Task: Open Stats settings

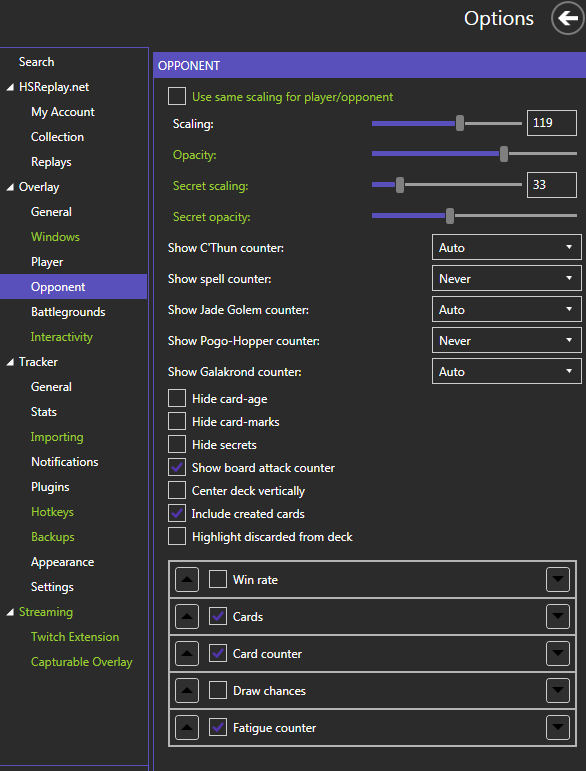Action: click(x=44, y=412)
